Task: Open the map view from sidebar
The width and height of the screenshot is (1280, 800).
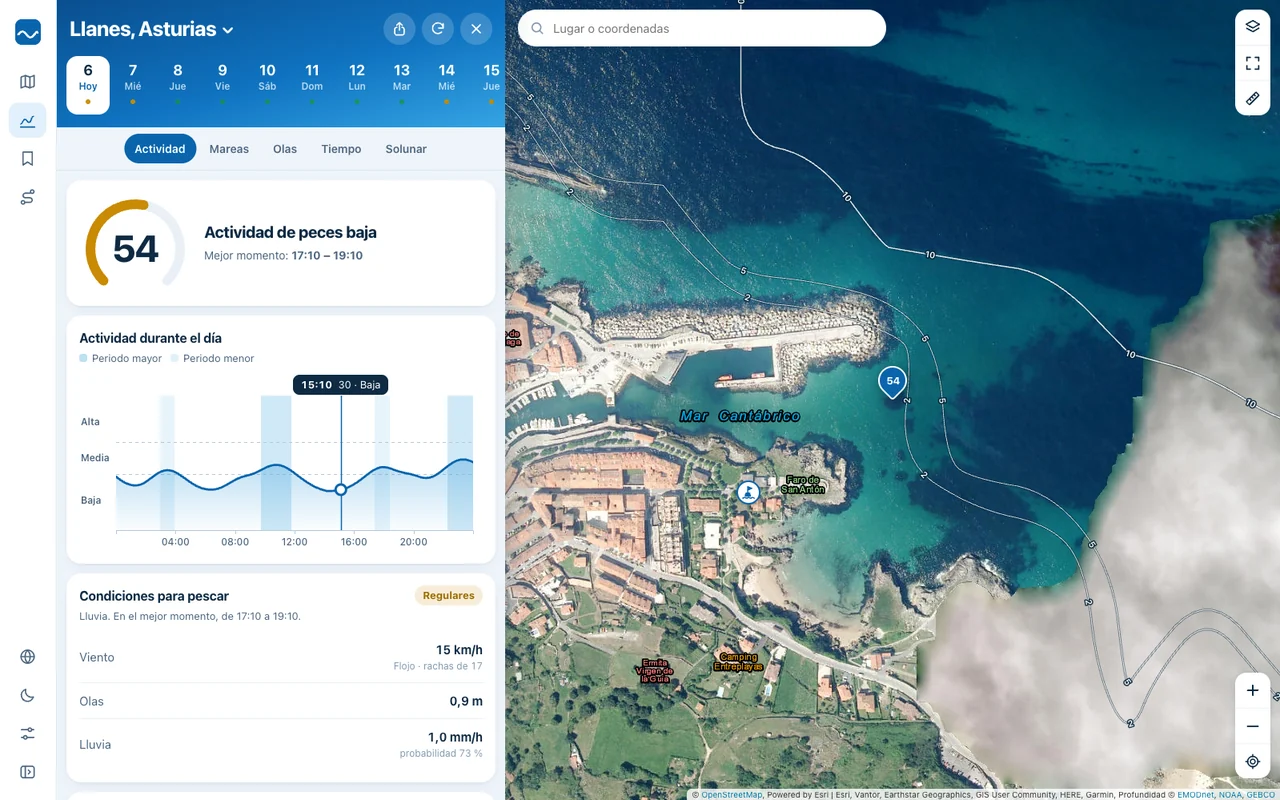Action: coord(28,82)
